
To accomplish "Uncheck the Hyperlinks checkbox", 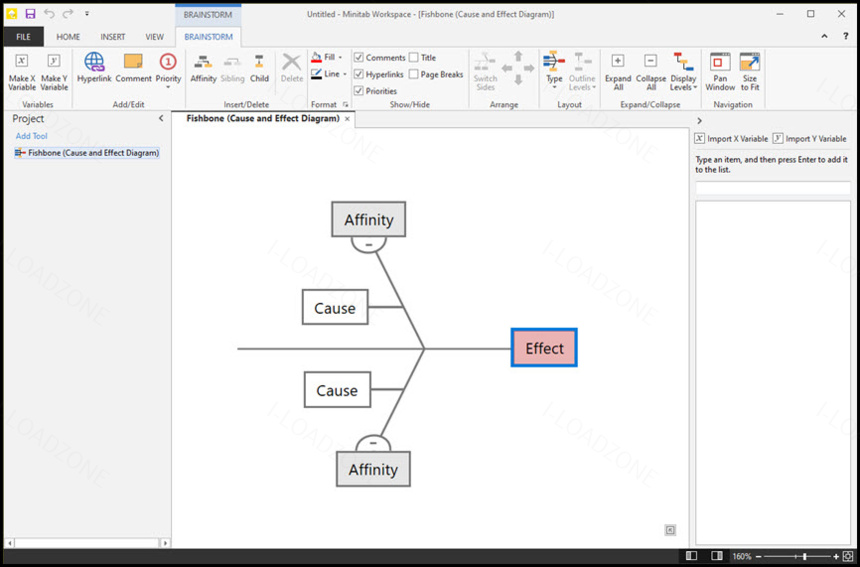I will (359, 74).
